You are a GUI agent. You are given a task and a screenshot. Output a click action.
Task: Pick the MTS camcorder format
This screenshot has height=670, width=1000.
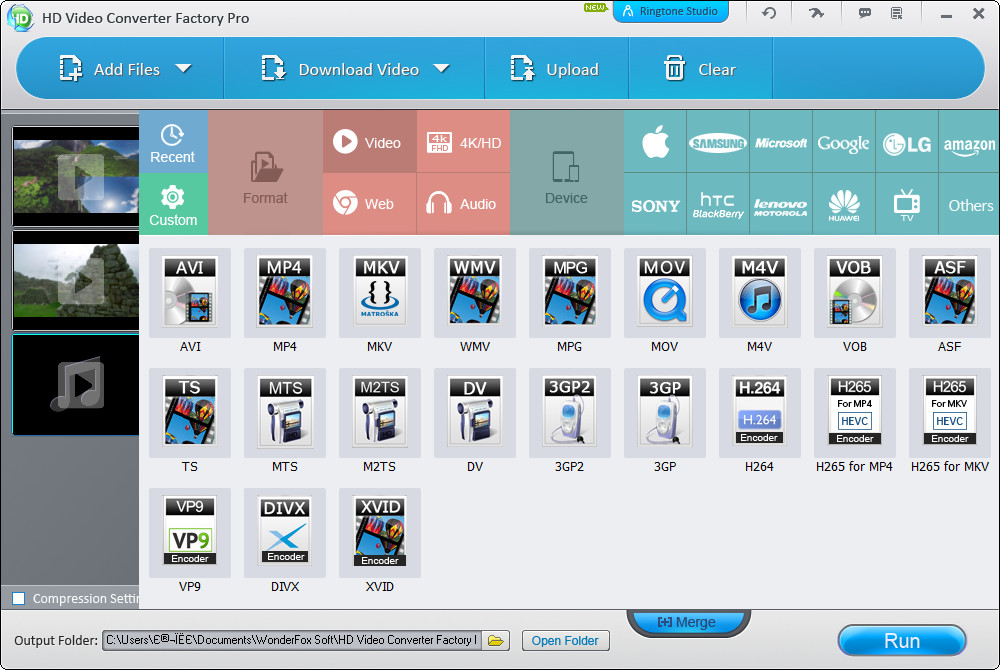284,412
